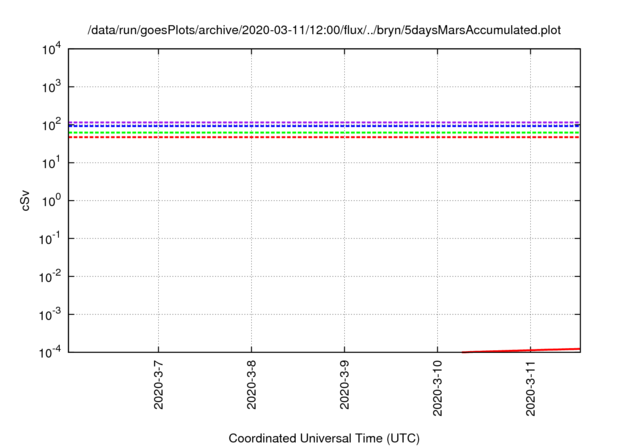Click the plot file path title
This screenshot has height=448, width=640.
point(324,30)
